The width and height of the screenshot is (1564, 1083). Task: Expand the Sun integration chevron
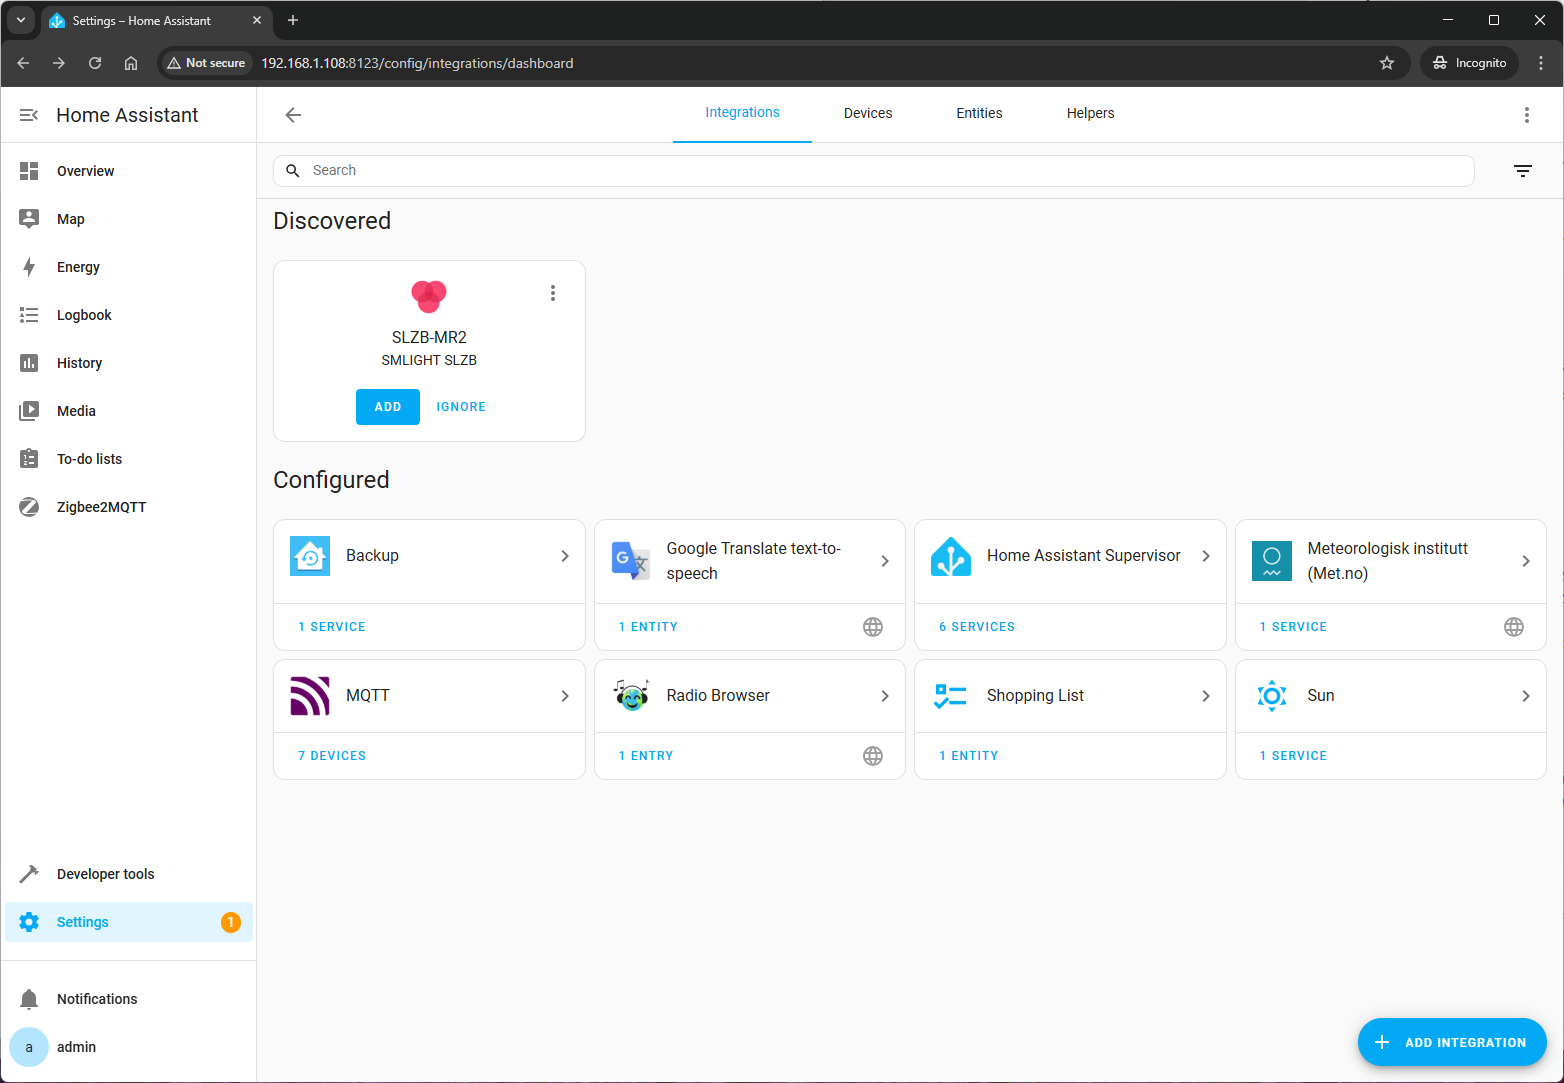click(1525, 696)
